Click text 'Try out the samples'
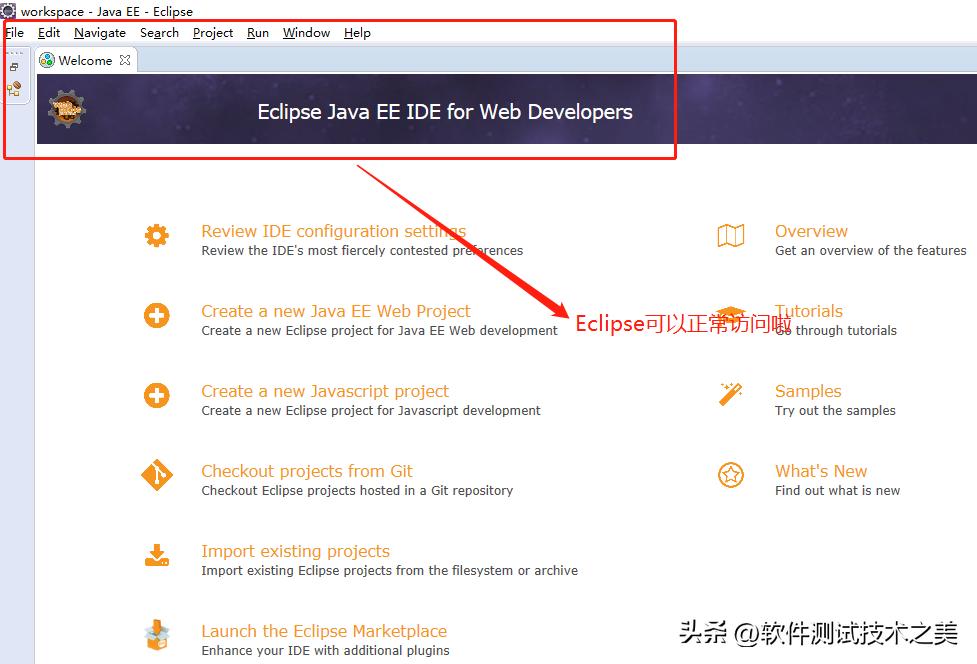 pos(835,410)
